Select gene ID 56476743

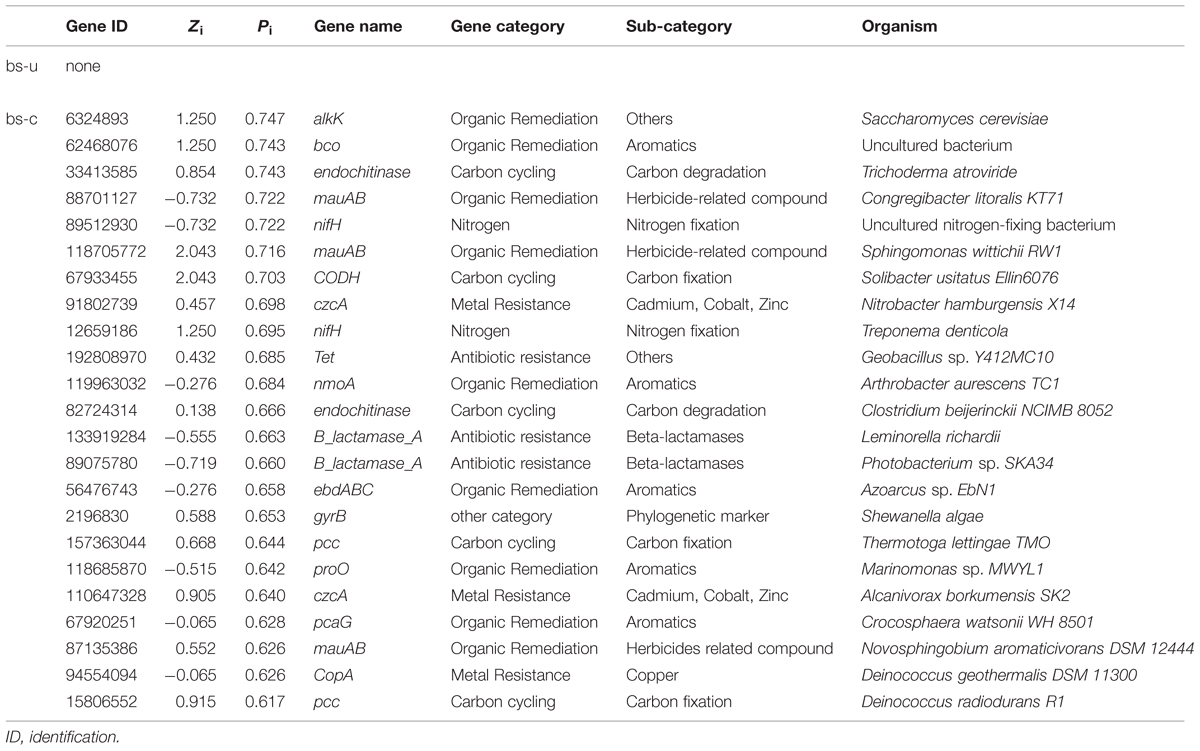coord(102,490)
